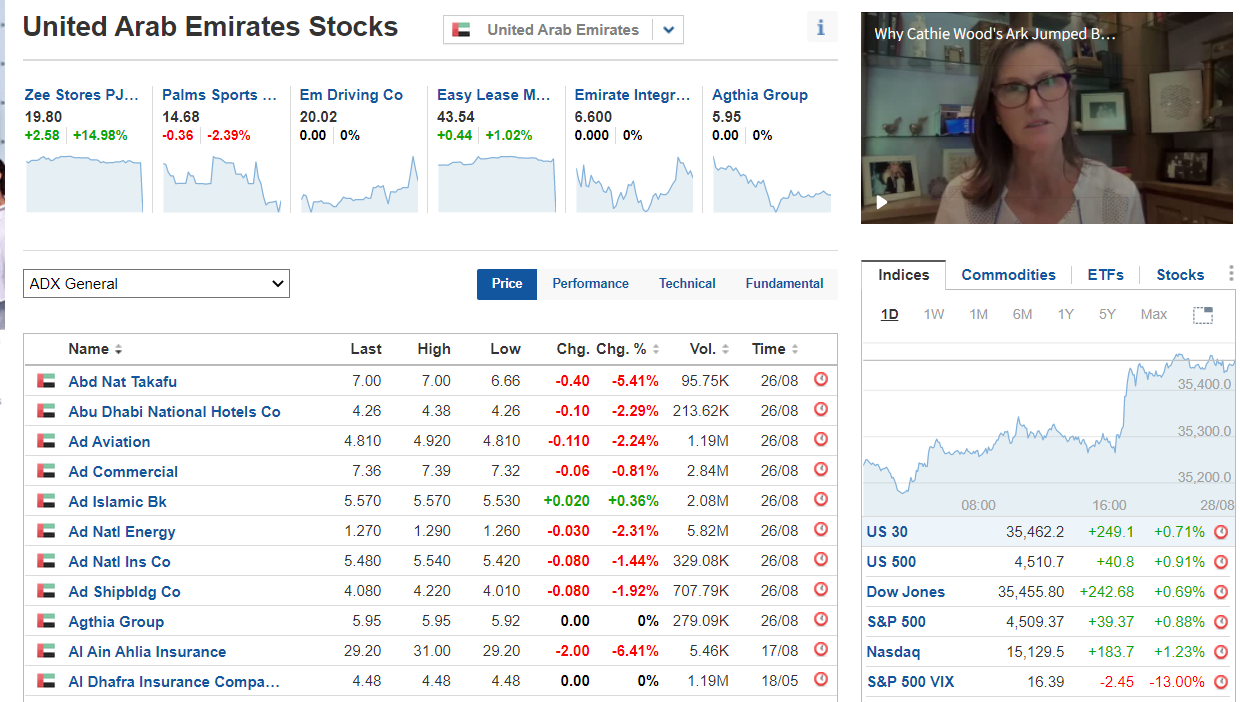Image resolution: width=1240 pixels, height=702 pixels.
Task: Open the Emirate Integr... ticker card
Action: (x=632, y=95)
